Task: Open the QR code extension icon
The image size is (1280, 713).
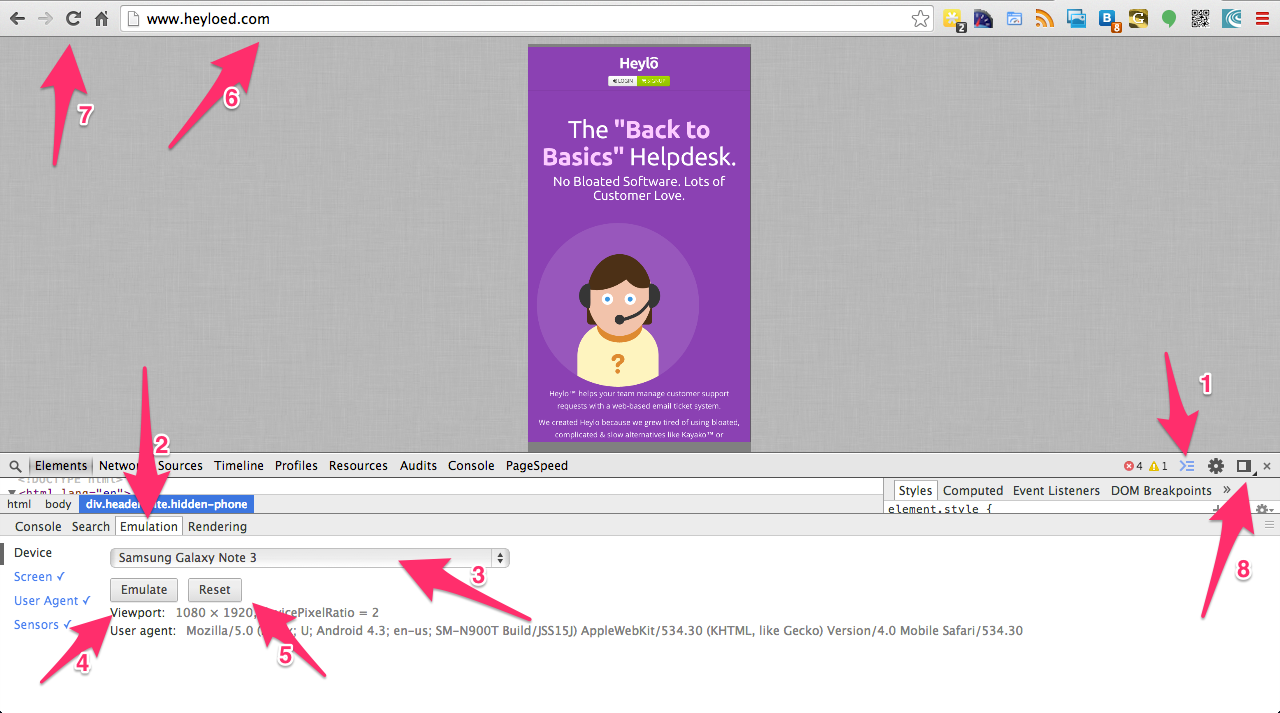Action: (x=1200, y=18)
